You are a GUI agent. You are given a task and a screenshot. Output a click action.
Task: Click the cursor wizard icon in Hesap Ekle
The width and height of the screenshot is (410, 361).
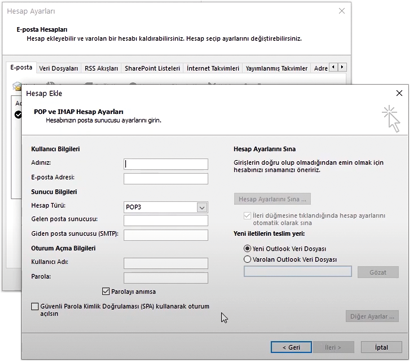(x=391, y=119)
